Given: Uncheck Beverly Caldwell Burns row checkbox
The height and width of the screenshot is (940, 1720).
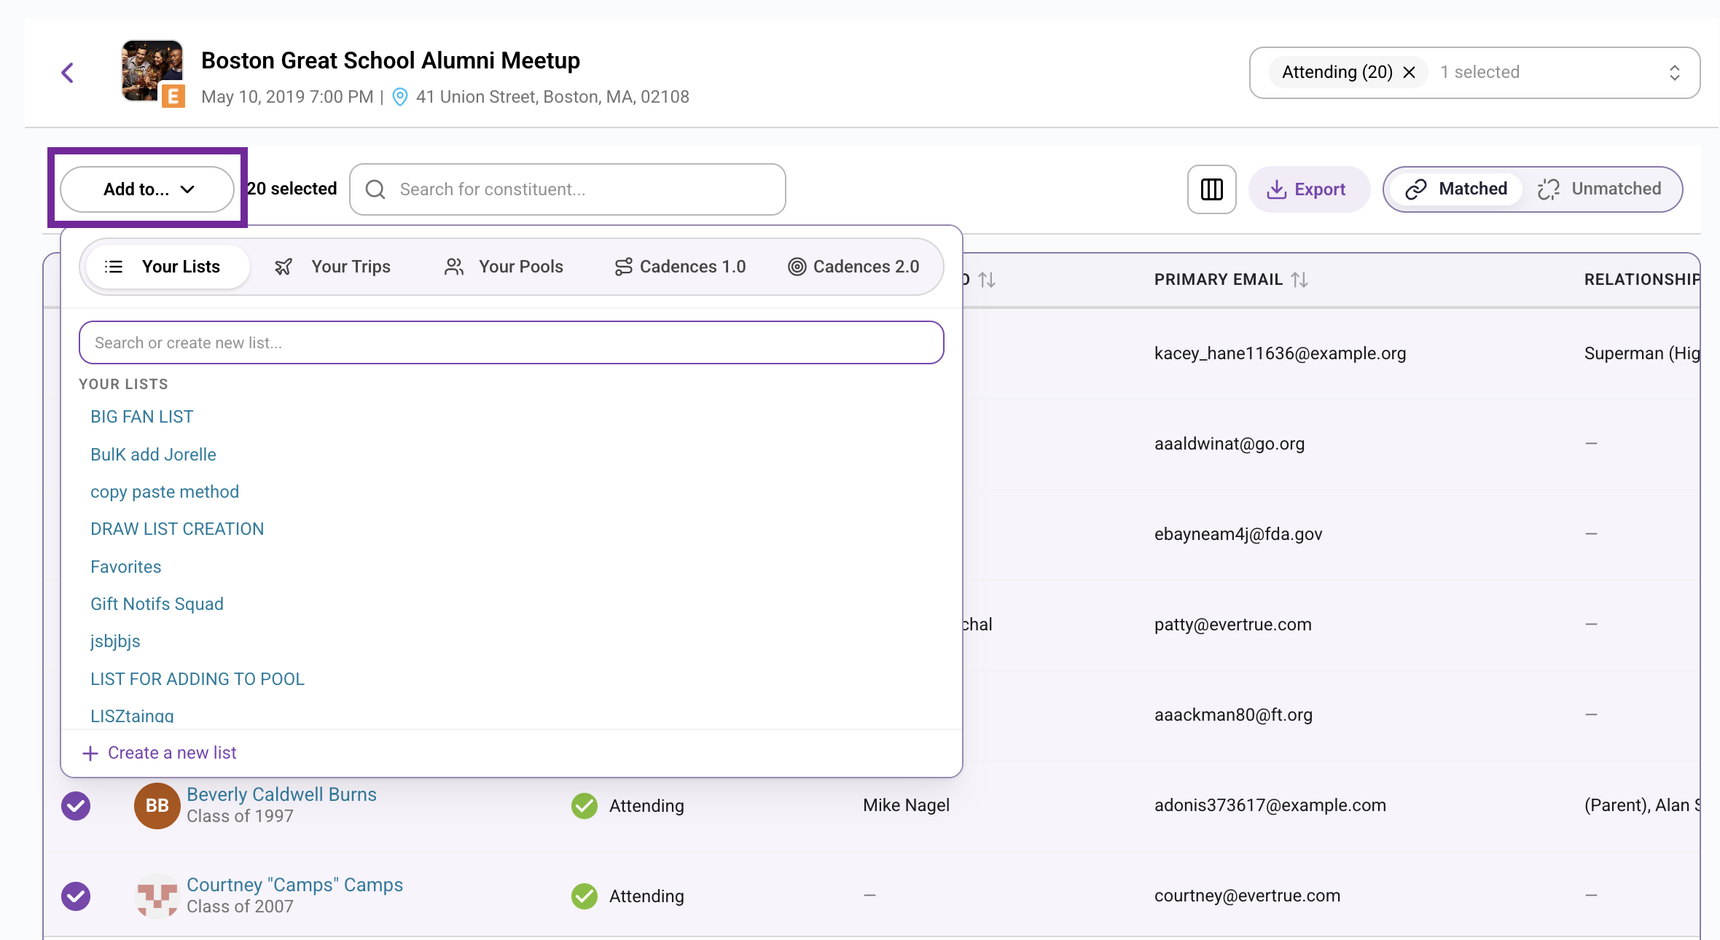Looking at the screenshot, I should click(x=76, y=806).
